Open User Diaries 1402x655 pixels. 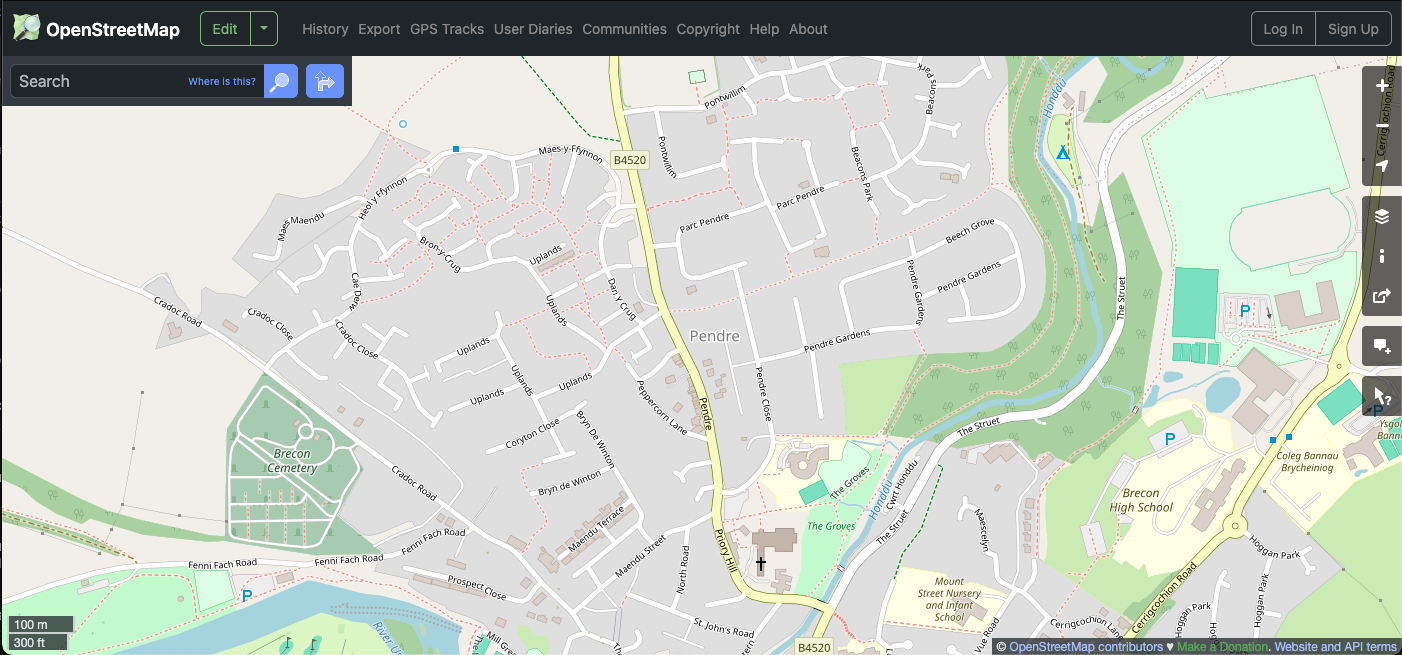(x=533, y=29)
